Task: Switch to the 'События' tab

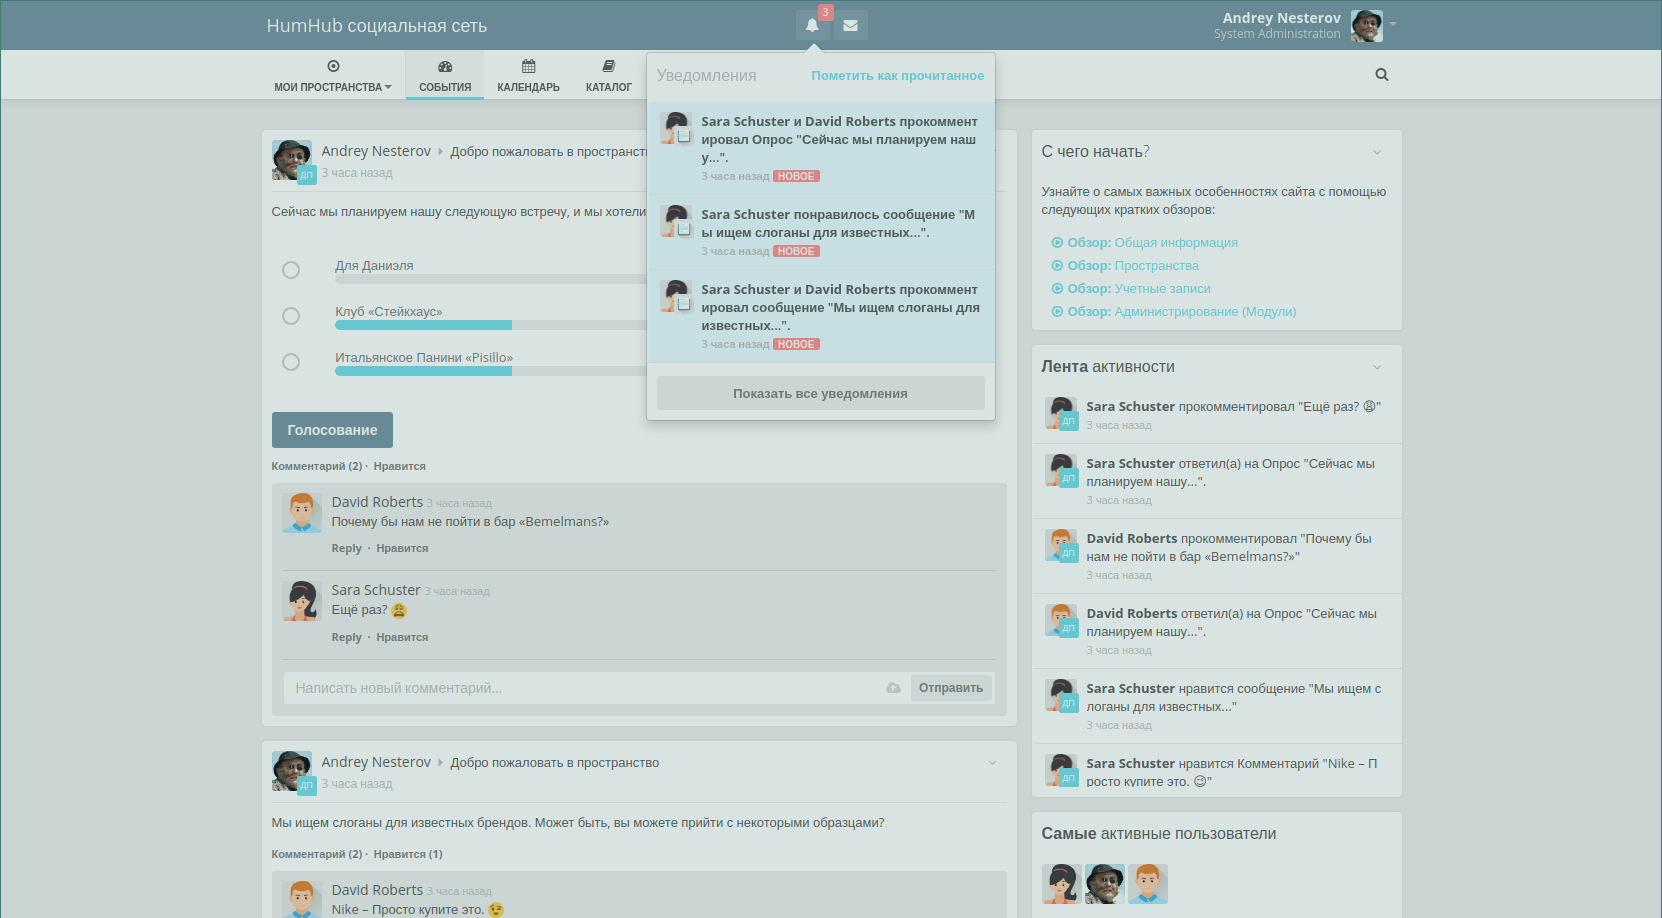Action: click(x=445, y=76)
